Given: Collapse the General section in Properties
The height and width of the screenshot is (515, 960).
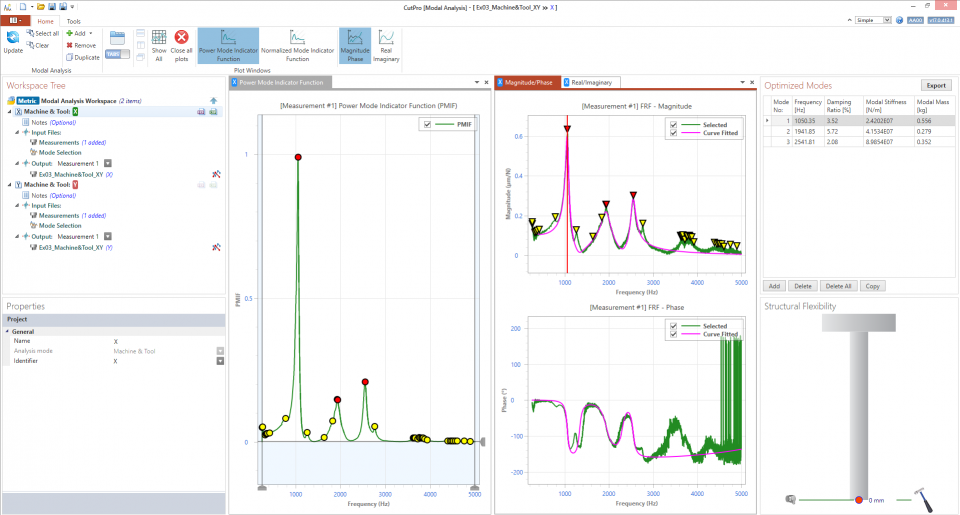Looking at the screenshot, I should click(8, 331).
